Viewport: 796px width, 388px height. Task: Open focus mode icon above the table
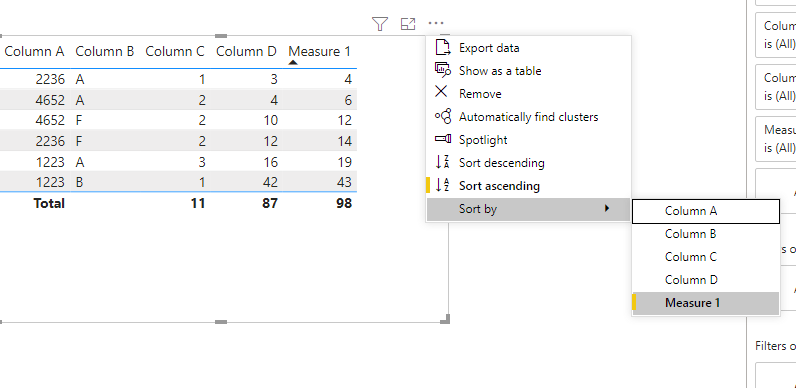(x=408, y=23)
